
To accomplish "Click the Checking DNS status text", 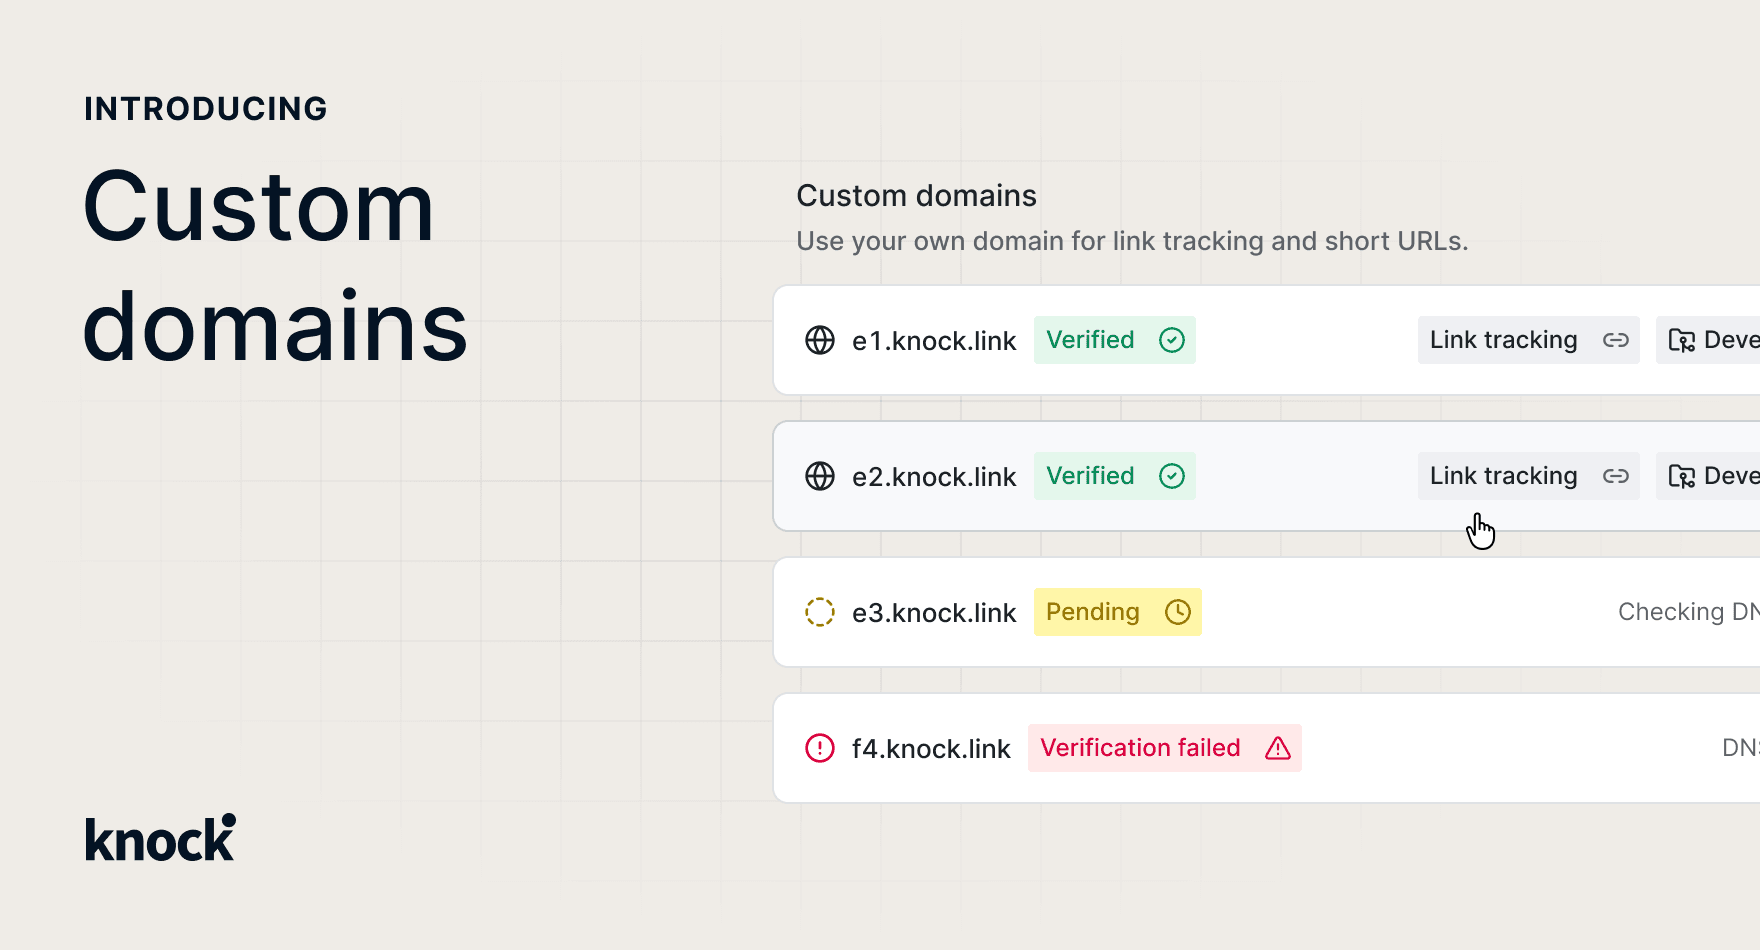I will coord(1688,612).
